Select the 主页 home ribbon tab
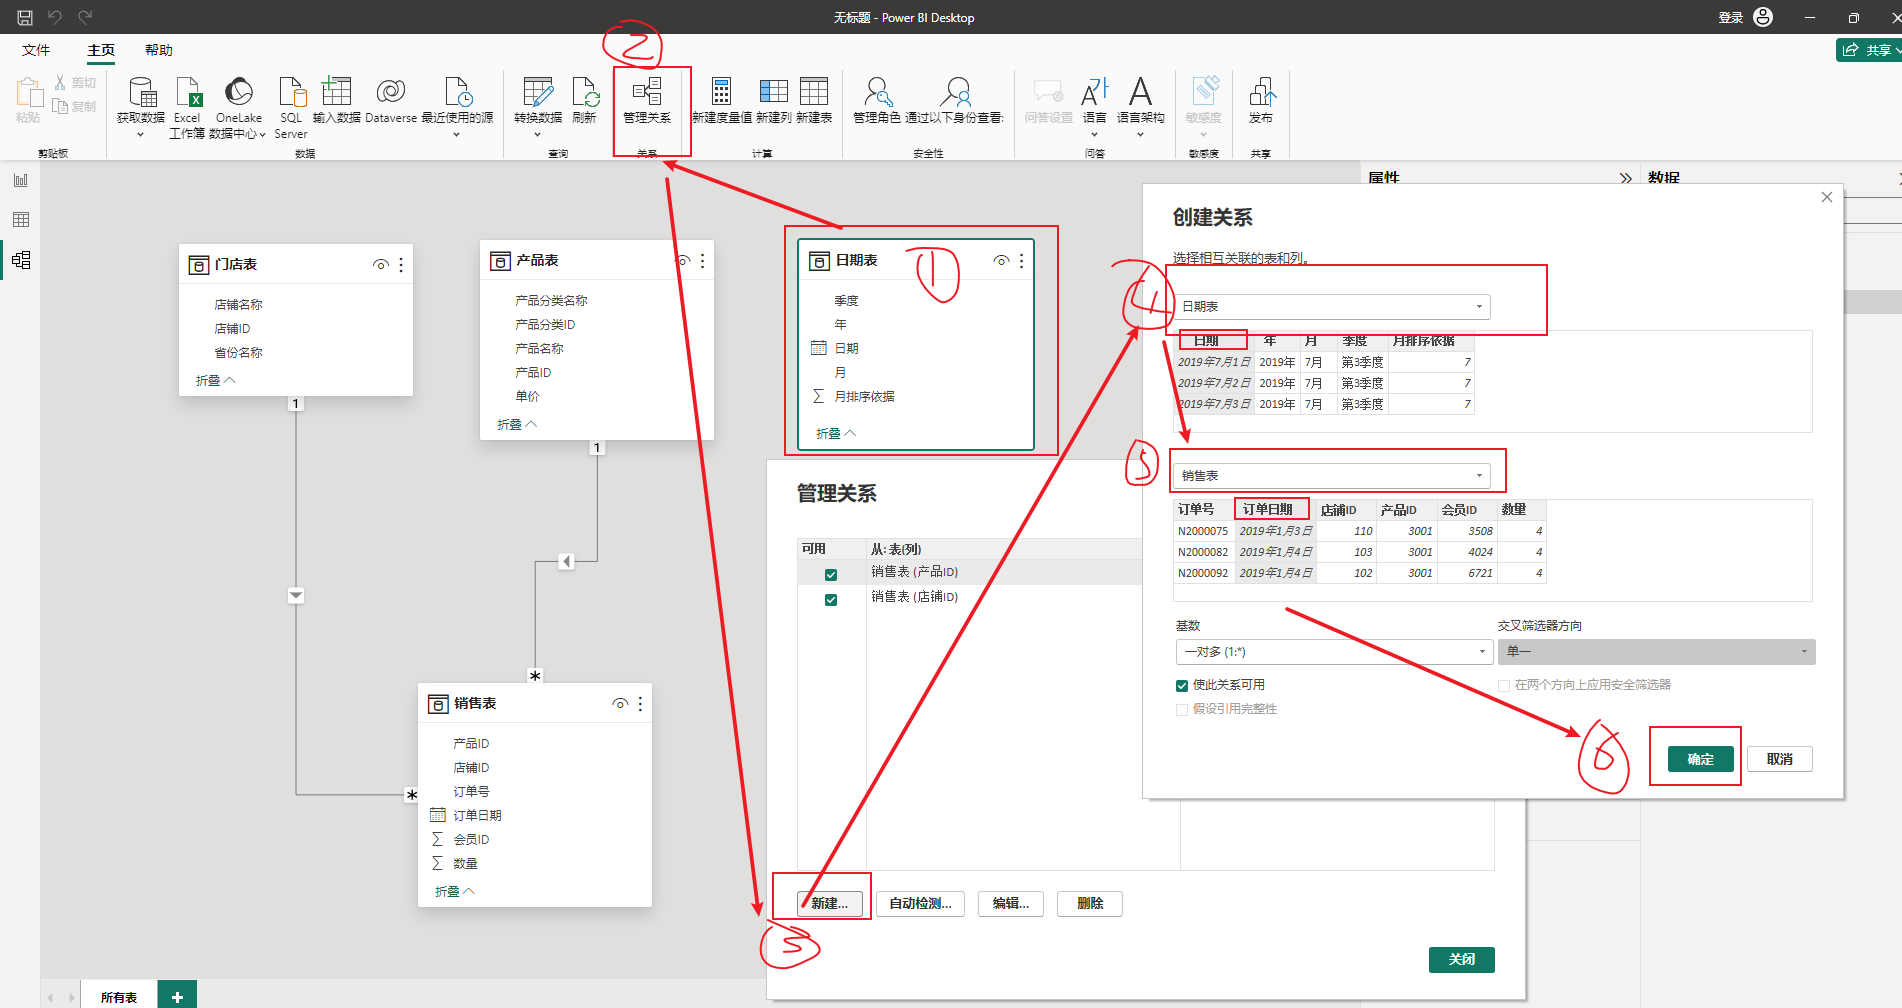The image size is (1902, 1008). pyautogui.click(x=101, y=50)
